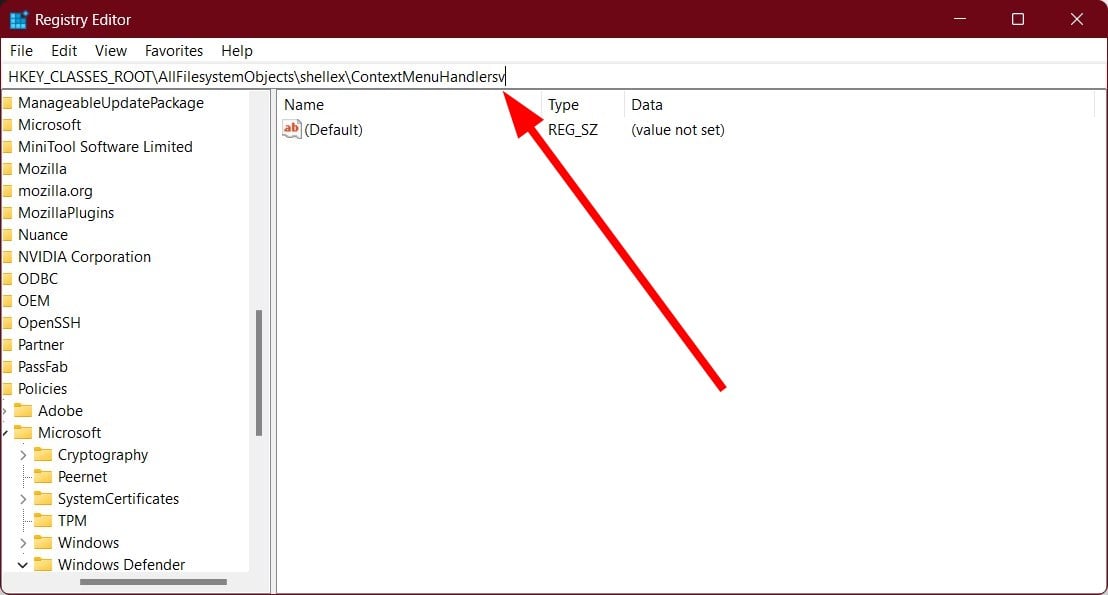This screenshot has height=595, width=1108.
Task: Click the Registry Editor app icon in title bar
Action: pyautogui.click(x=18, y=20)
